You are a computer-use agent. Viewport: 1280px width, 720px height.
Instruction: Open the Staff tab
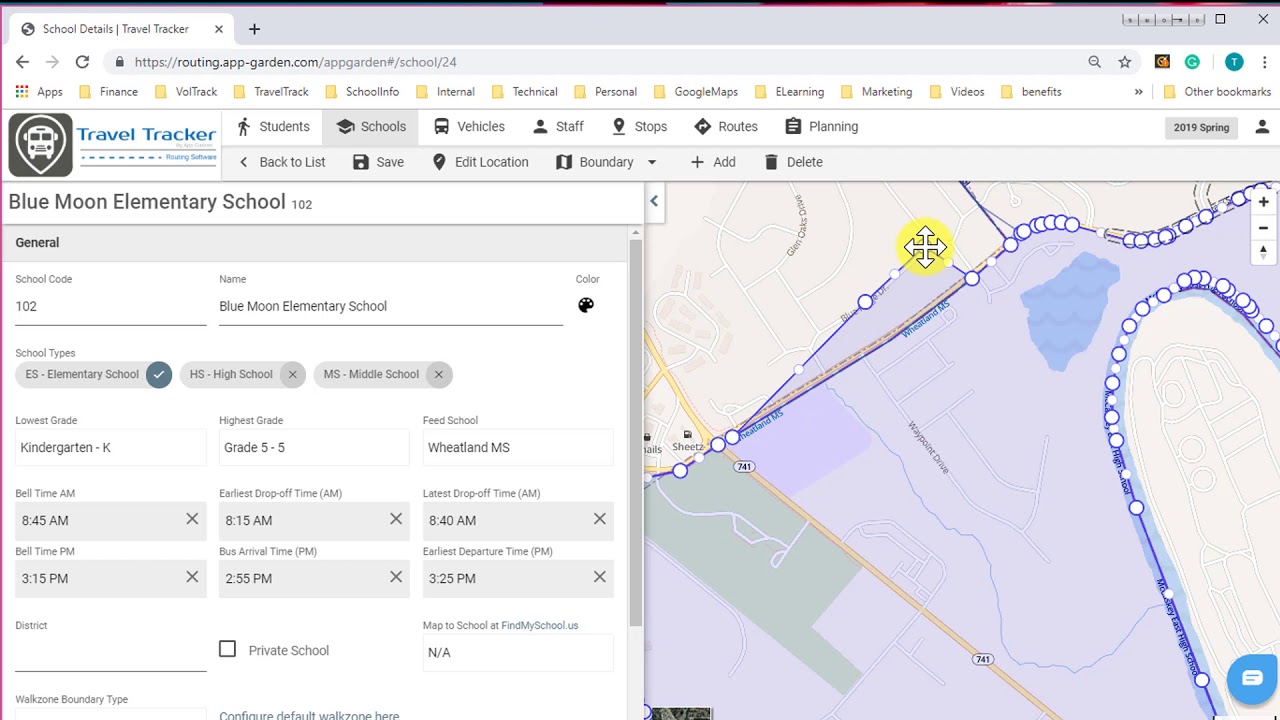pos(558,127)
